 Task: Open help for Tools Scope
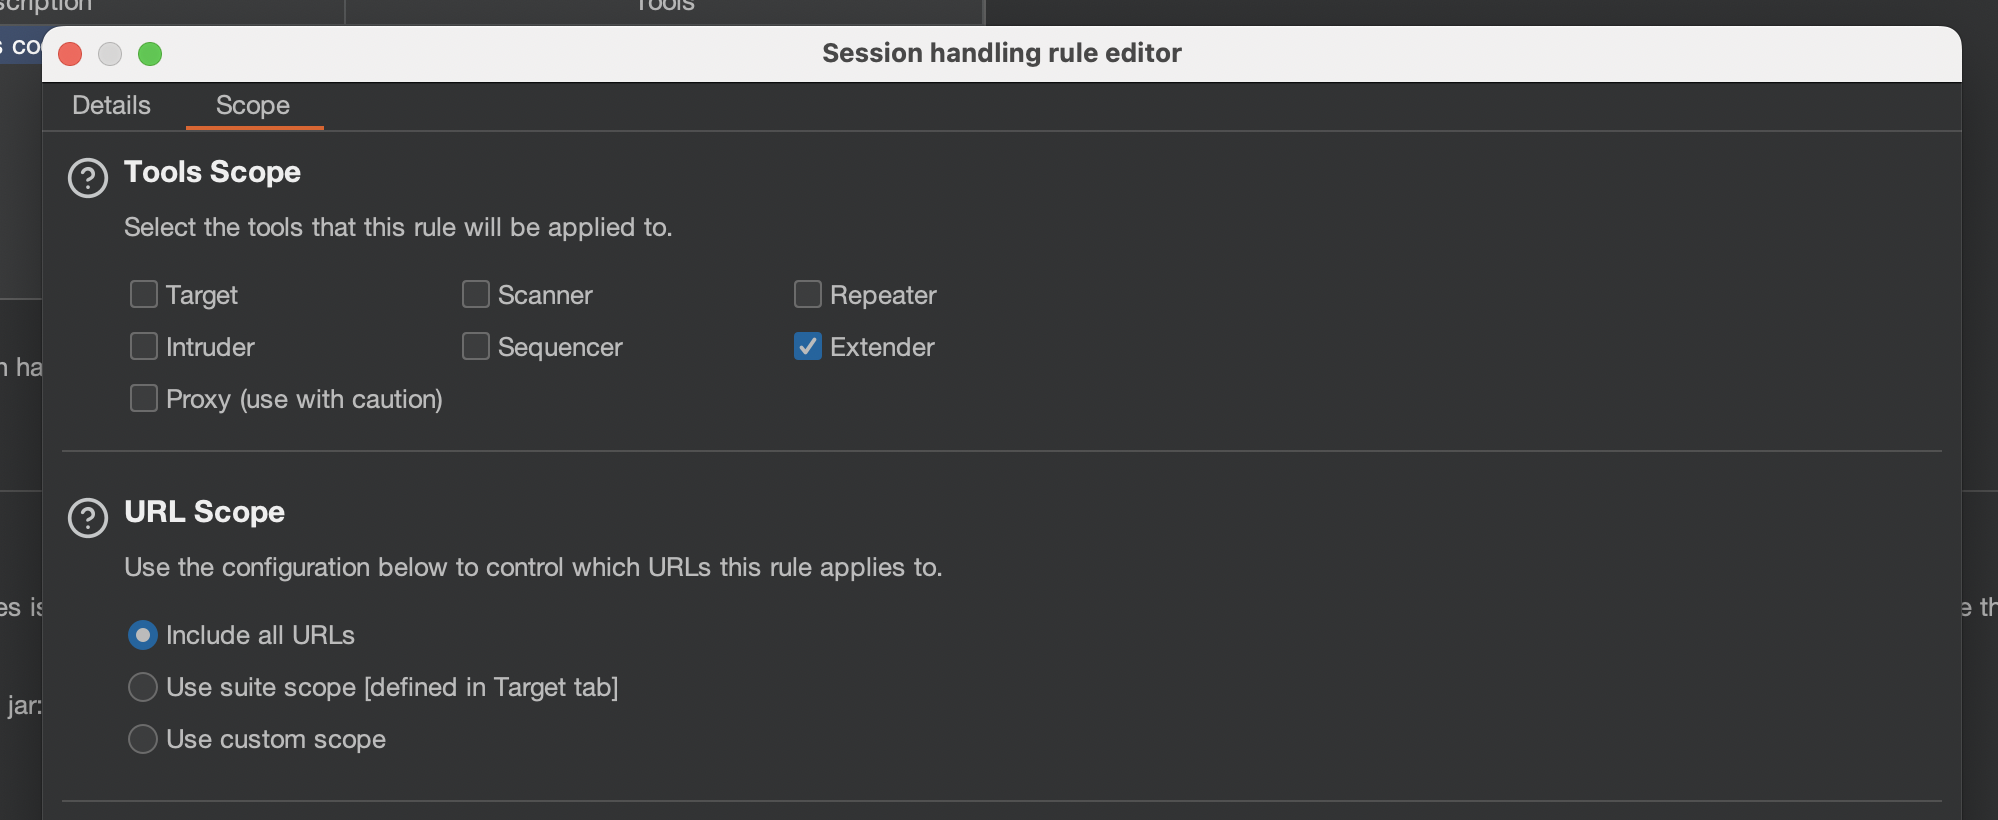[88, 179]
